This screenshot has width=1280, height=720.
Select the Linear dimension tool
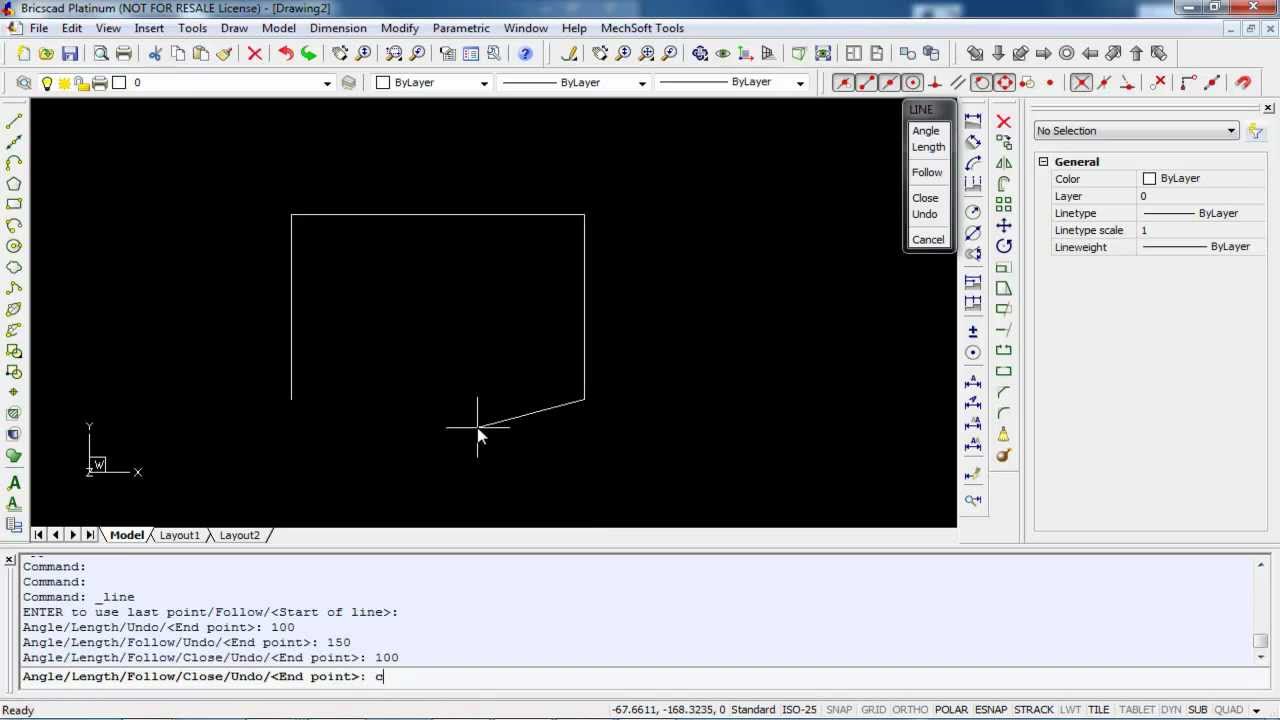click(x=973, y=121)
